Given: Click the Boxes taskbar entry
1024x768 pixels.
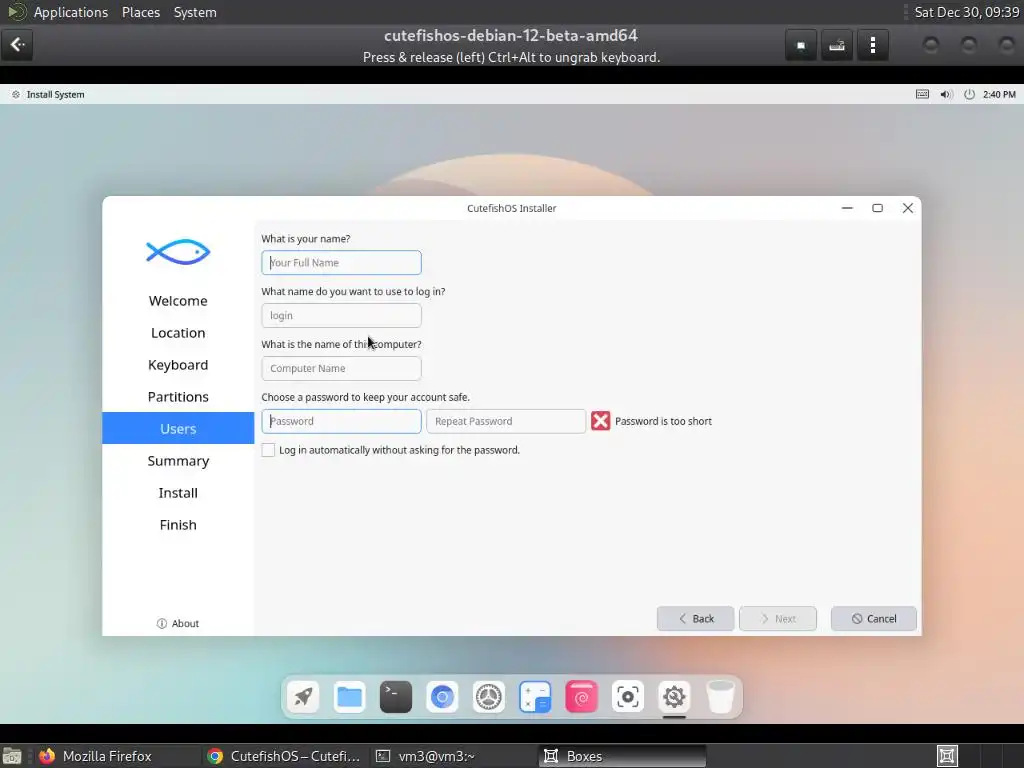Looking at the screenshot, I should [622, 756].
